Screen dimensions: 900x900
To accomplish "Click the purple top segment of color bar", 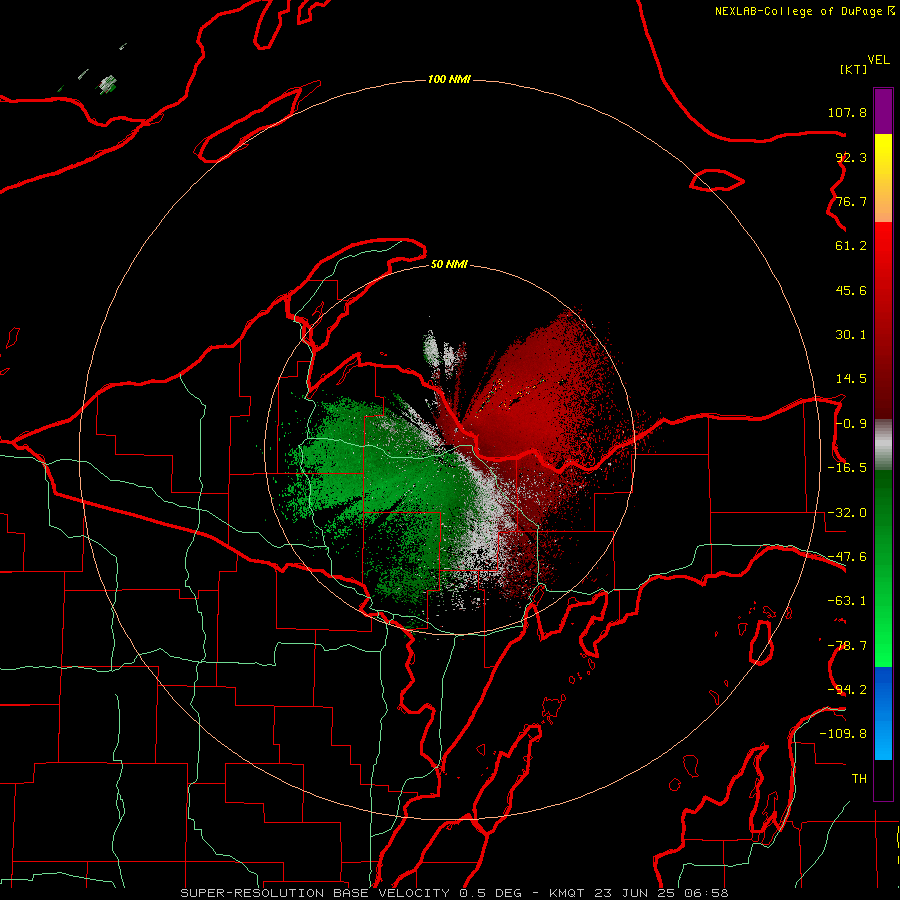I will point(883,111).
